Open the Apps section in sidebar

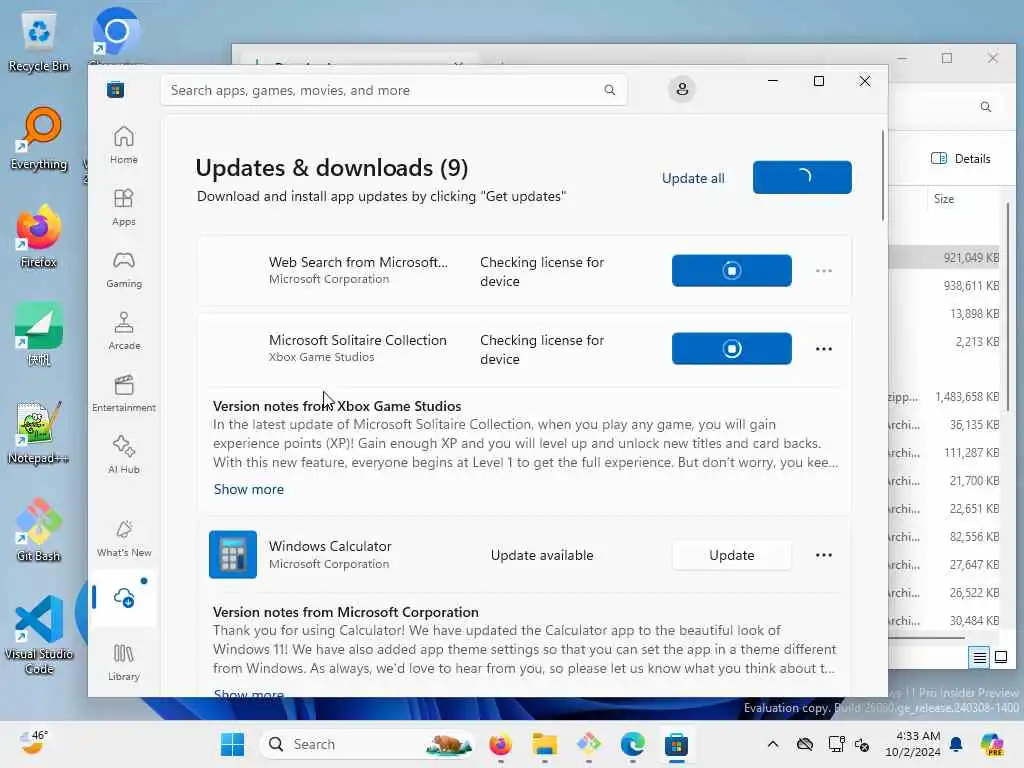pyautogui.click(x=123, y=207)
